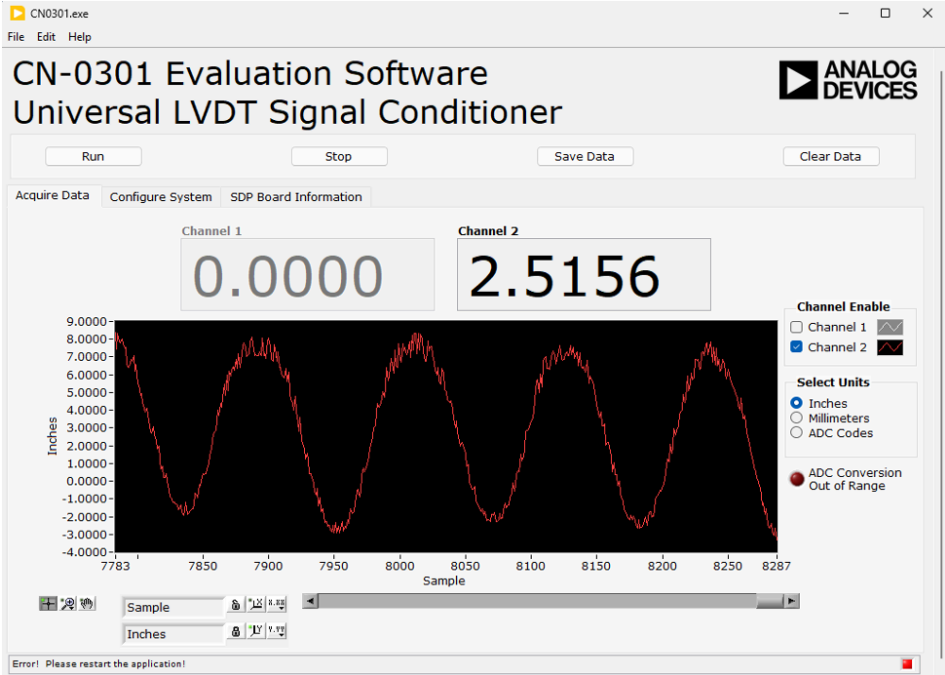Screen dimensions: 945x675
Task: Click the Stop button
Action: coord(339,156)
